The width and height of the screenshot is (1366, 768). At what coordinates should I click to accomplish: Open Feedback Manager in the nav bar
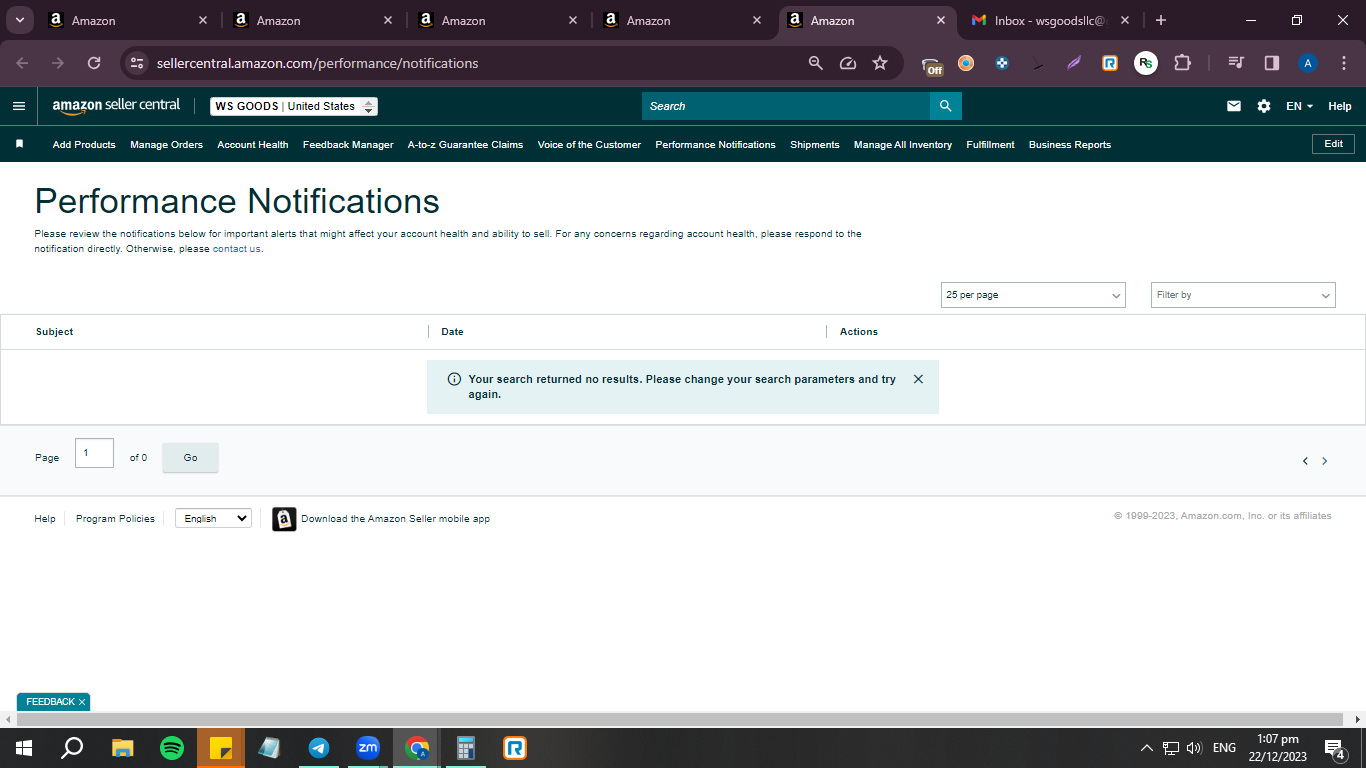pos(348,145)
